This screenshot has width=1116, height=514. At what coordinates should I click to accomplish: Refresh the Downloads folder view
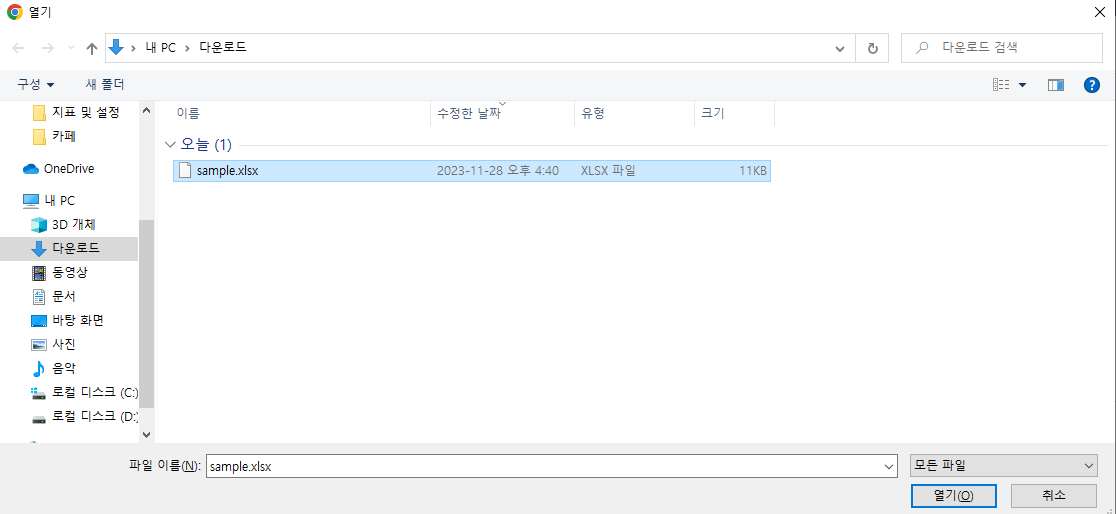[872, 48]
